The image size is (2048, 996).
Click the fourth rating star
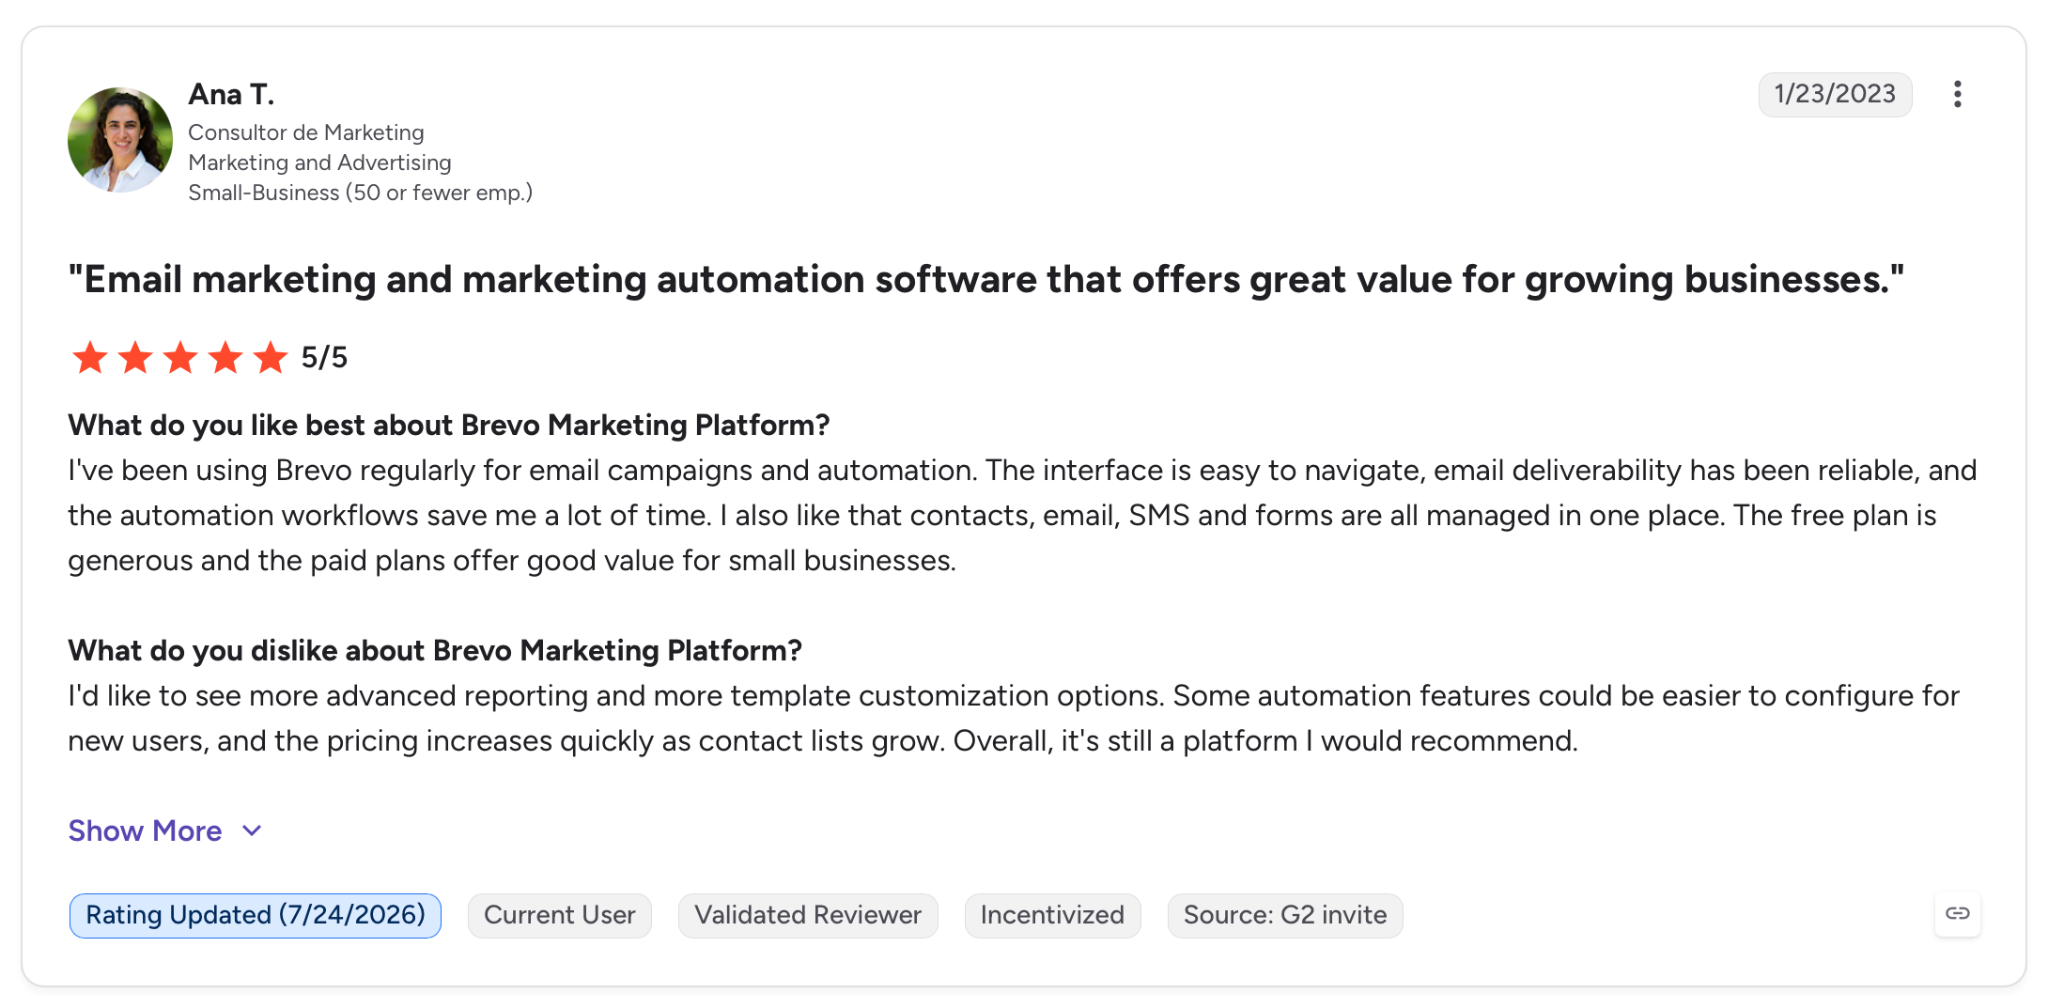click(x=225, y=357)
